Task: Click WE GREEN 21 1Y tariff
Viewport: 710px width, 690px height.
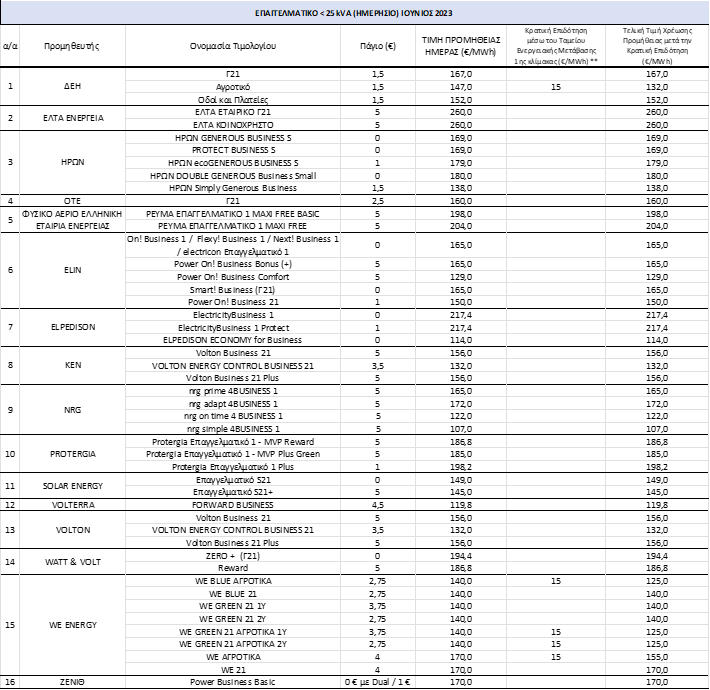Action: 233,606
